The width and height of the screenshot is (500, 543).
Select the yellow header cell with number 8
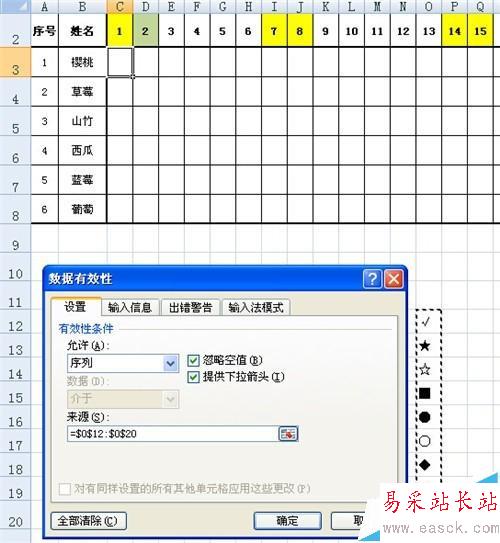coord(300,31)
